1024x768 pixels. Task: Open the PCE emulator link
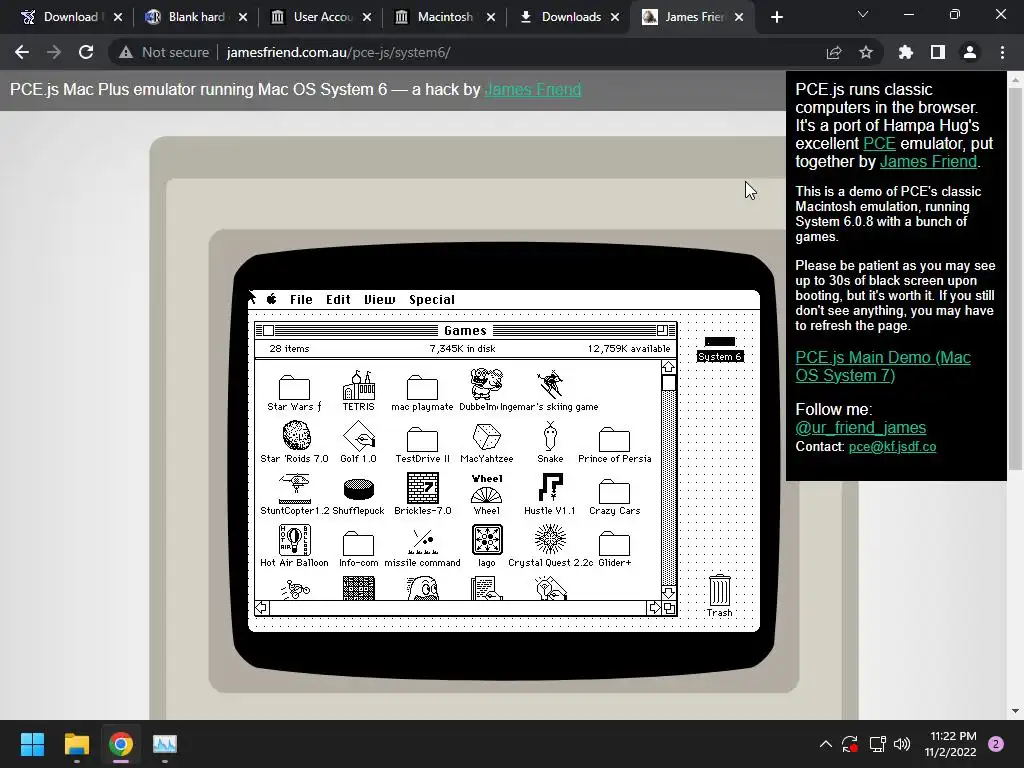point(879,144)
